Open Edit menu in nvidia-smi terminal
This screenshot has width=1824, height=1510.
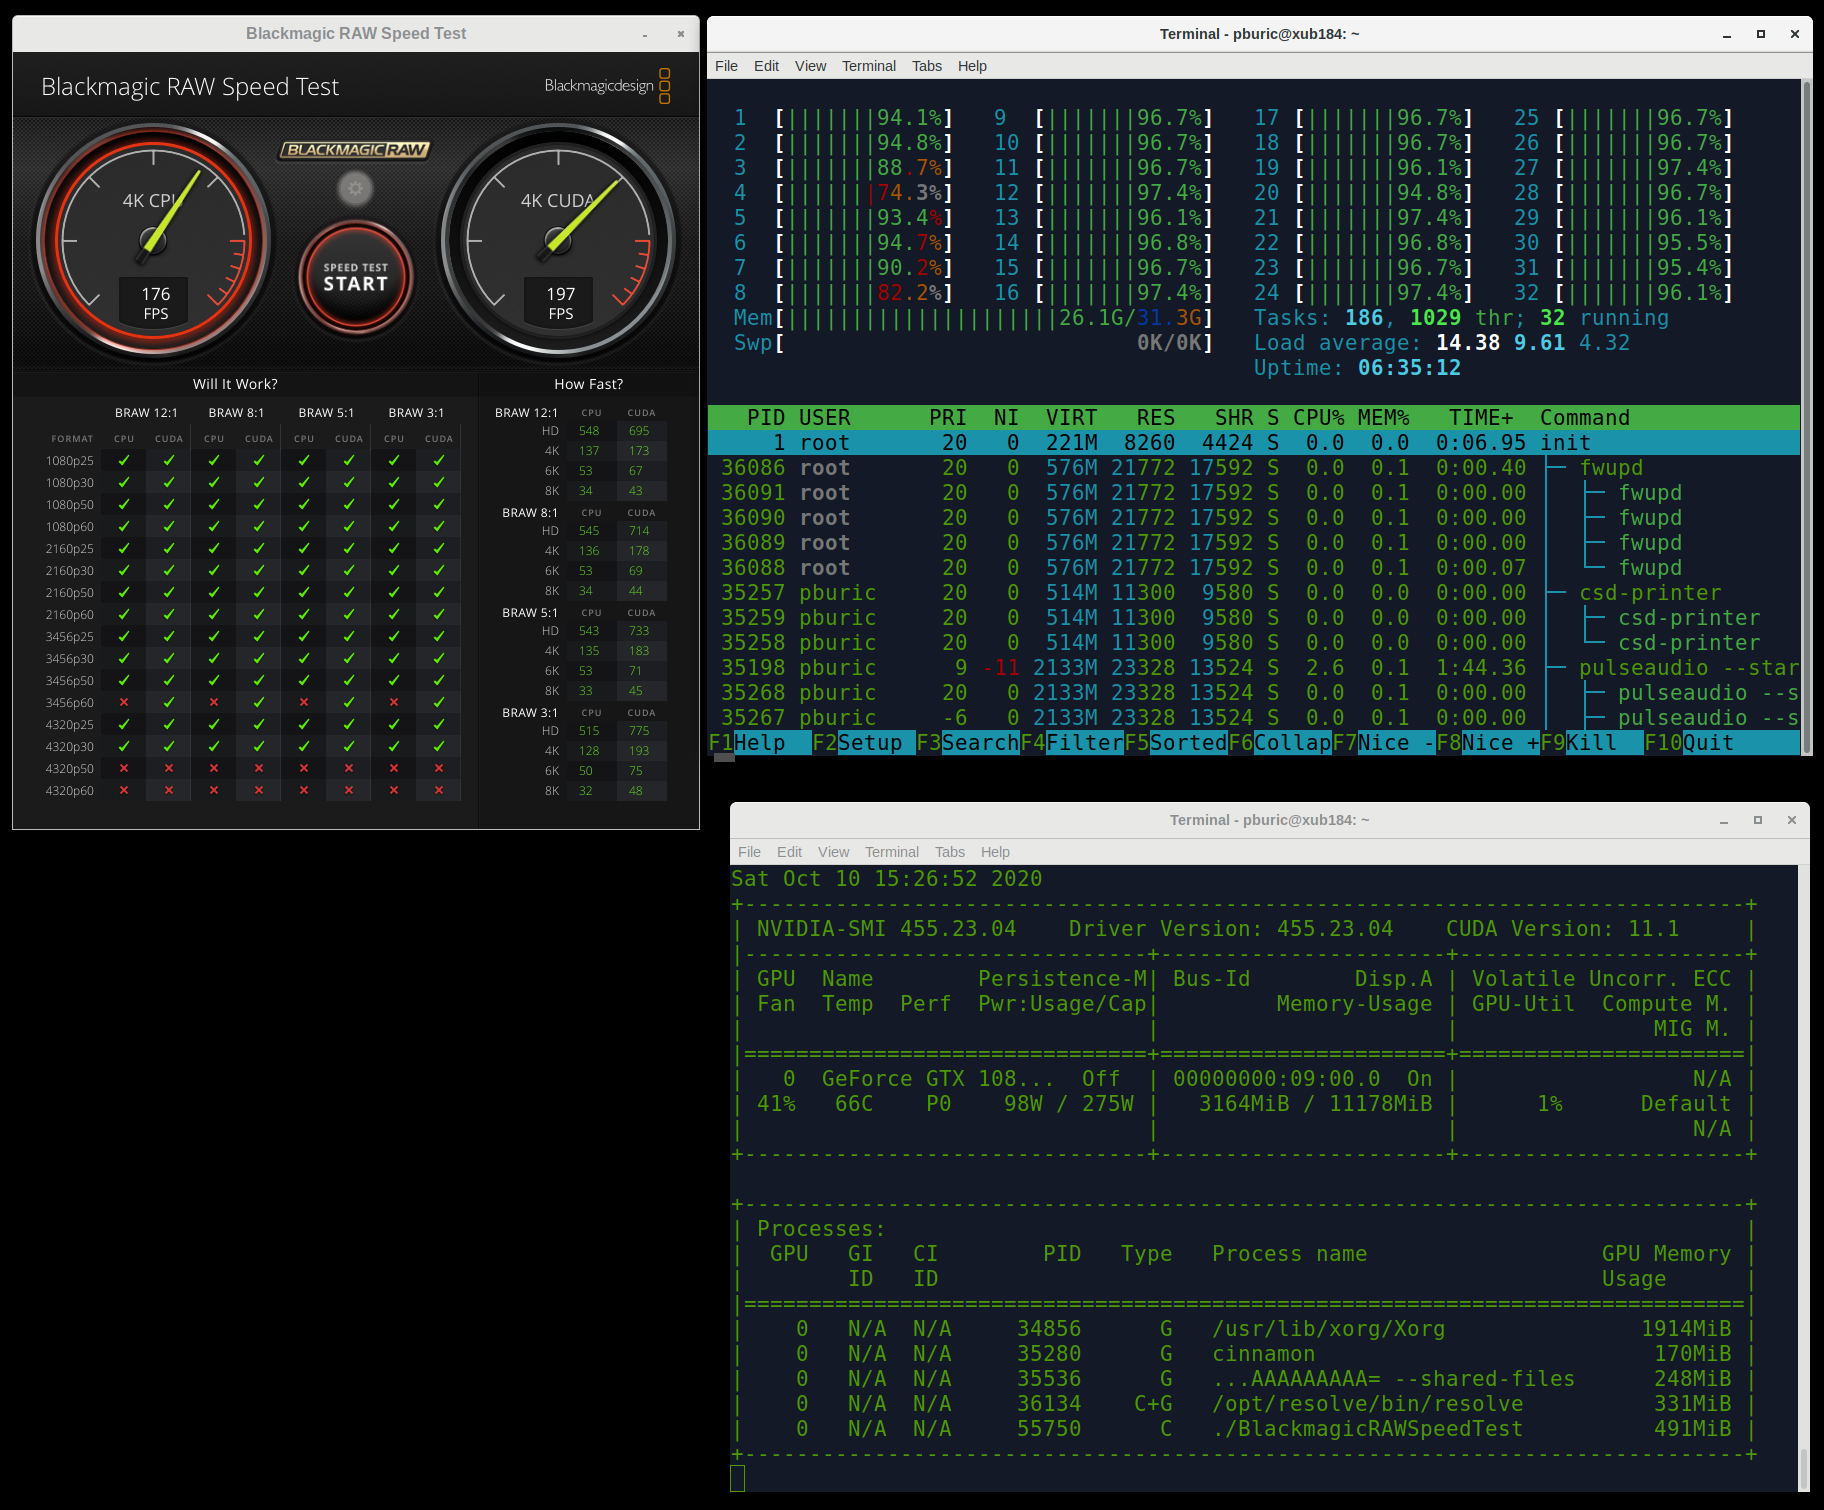tap(789, 852)
